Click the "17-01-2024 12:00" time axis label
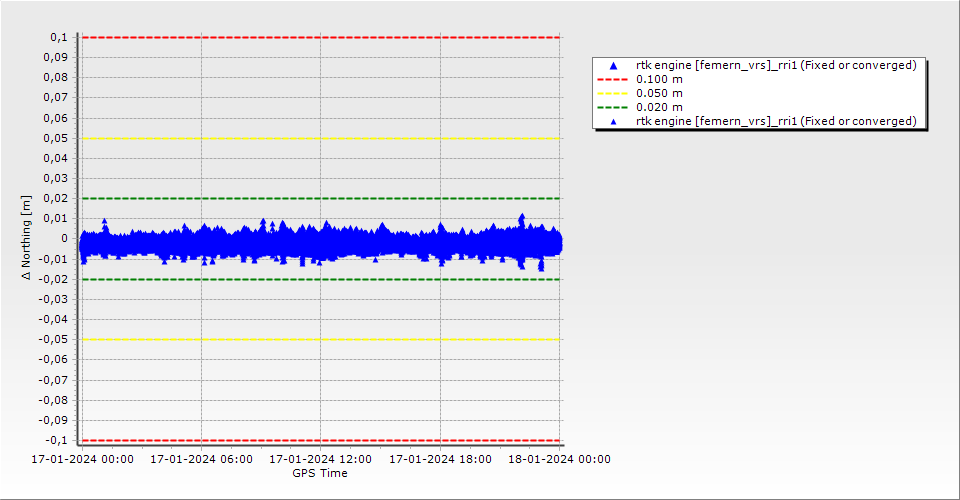960x500 pixels. (321, 460)
